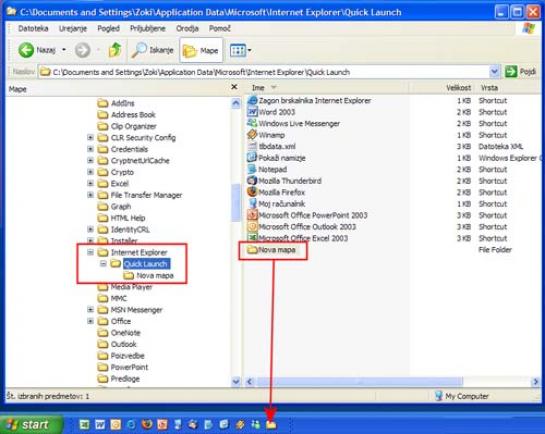Screen dimensions: 545x434
Task: Toggle the Mape folders pane button
Action: point(201,51)
